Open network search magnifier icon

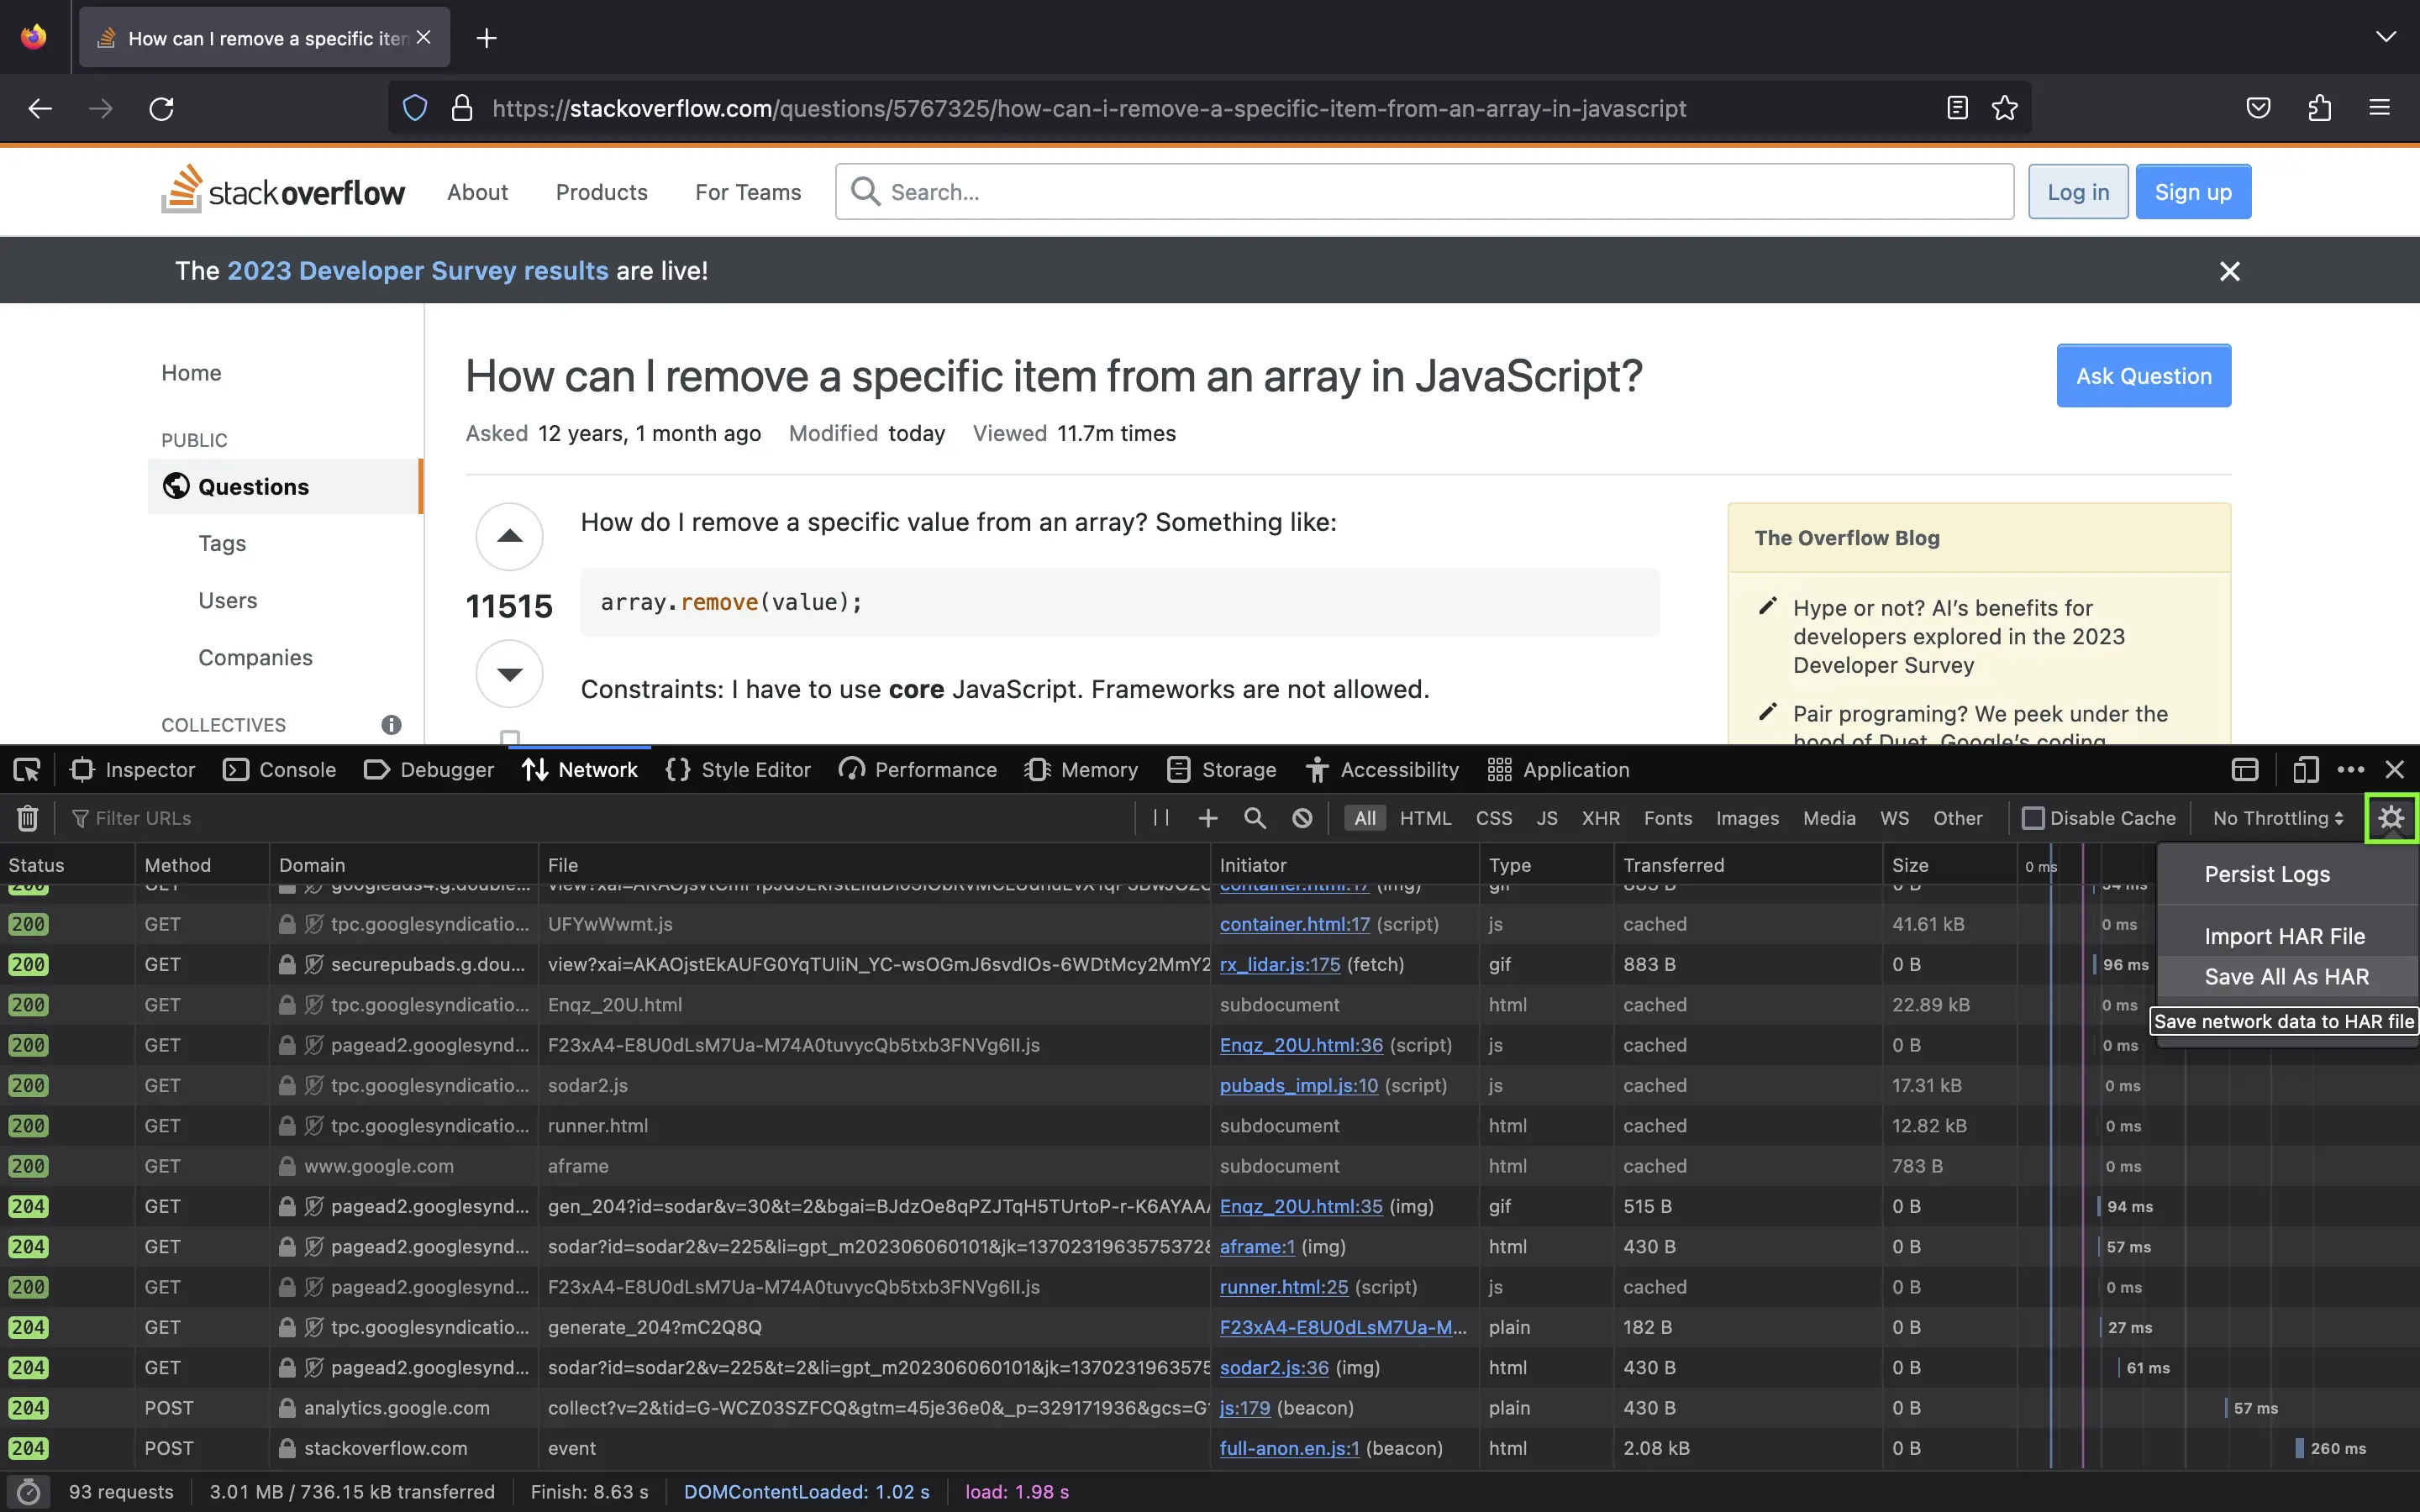(1255, 818)
